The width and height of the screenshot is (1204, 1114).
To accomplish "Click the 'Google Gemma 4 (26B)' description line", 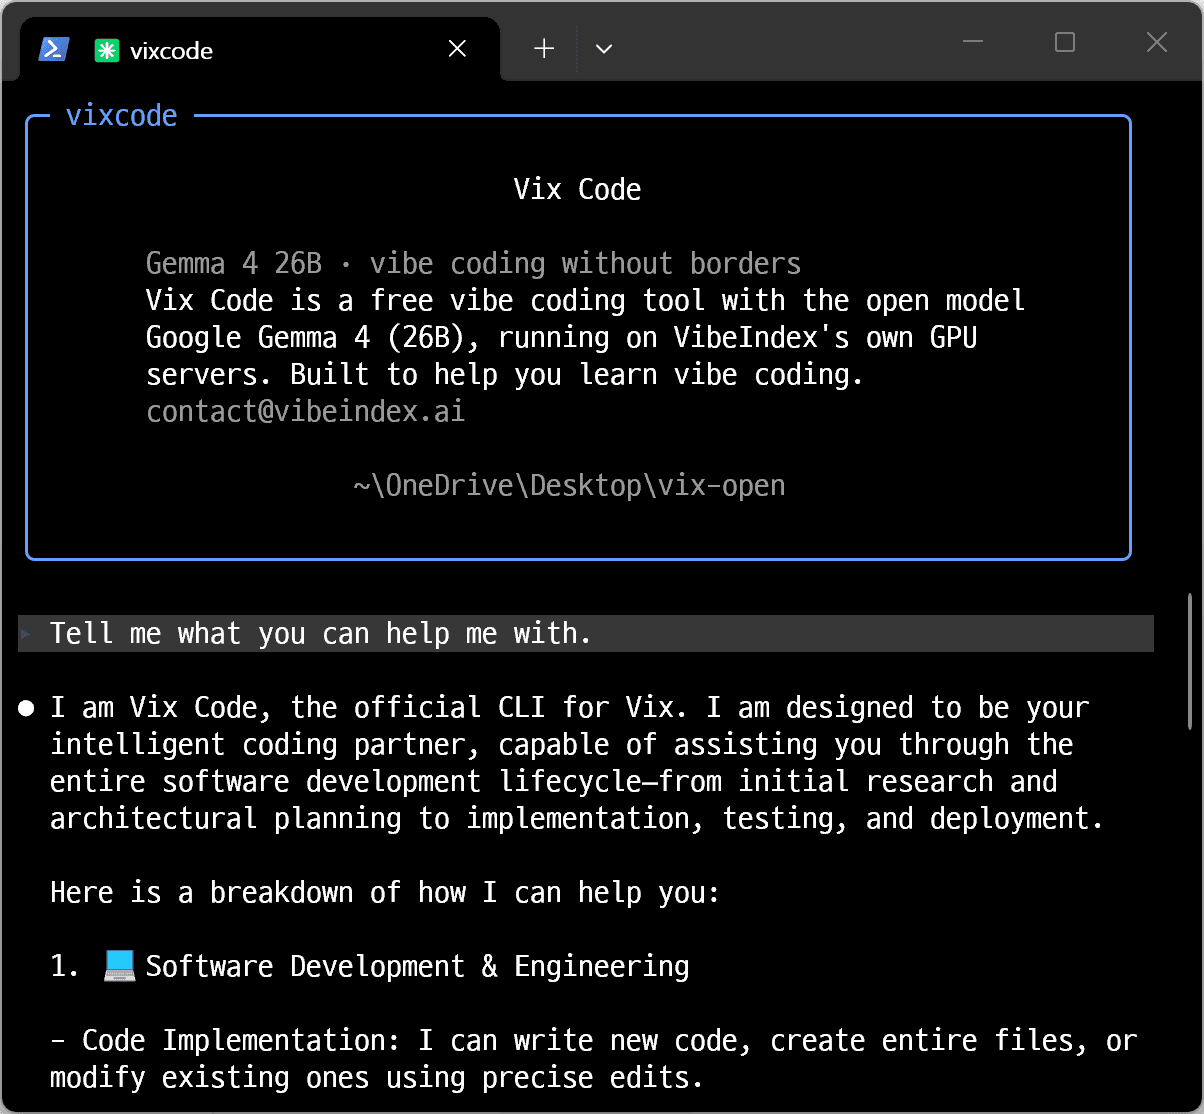I will point(561,338).
